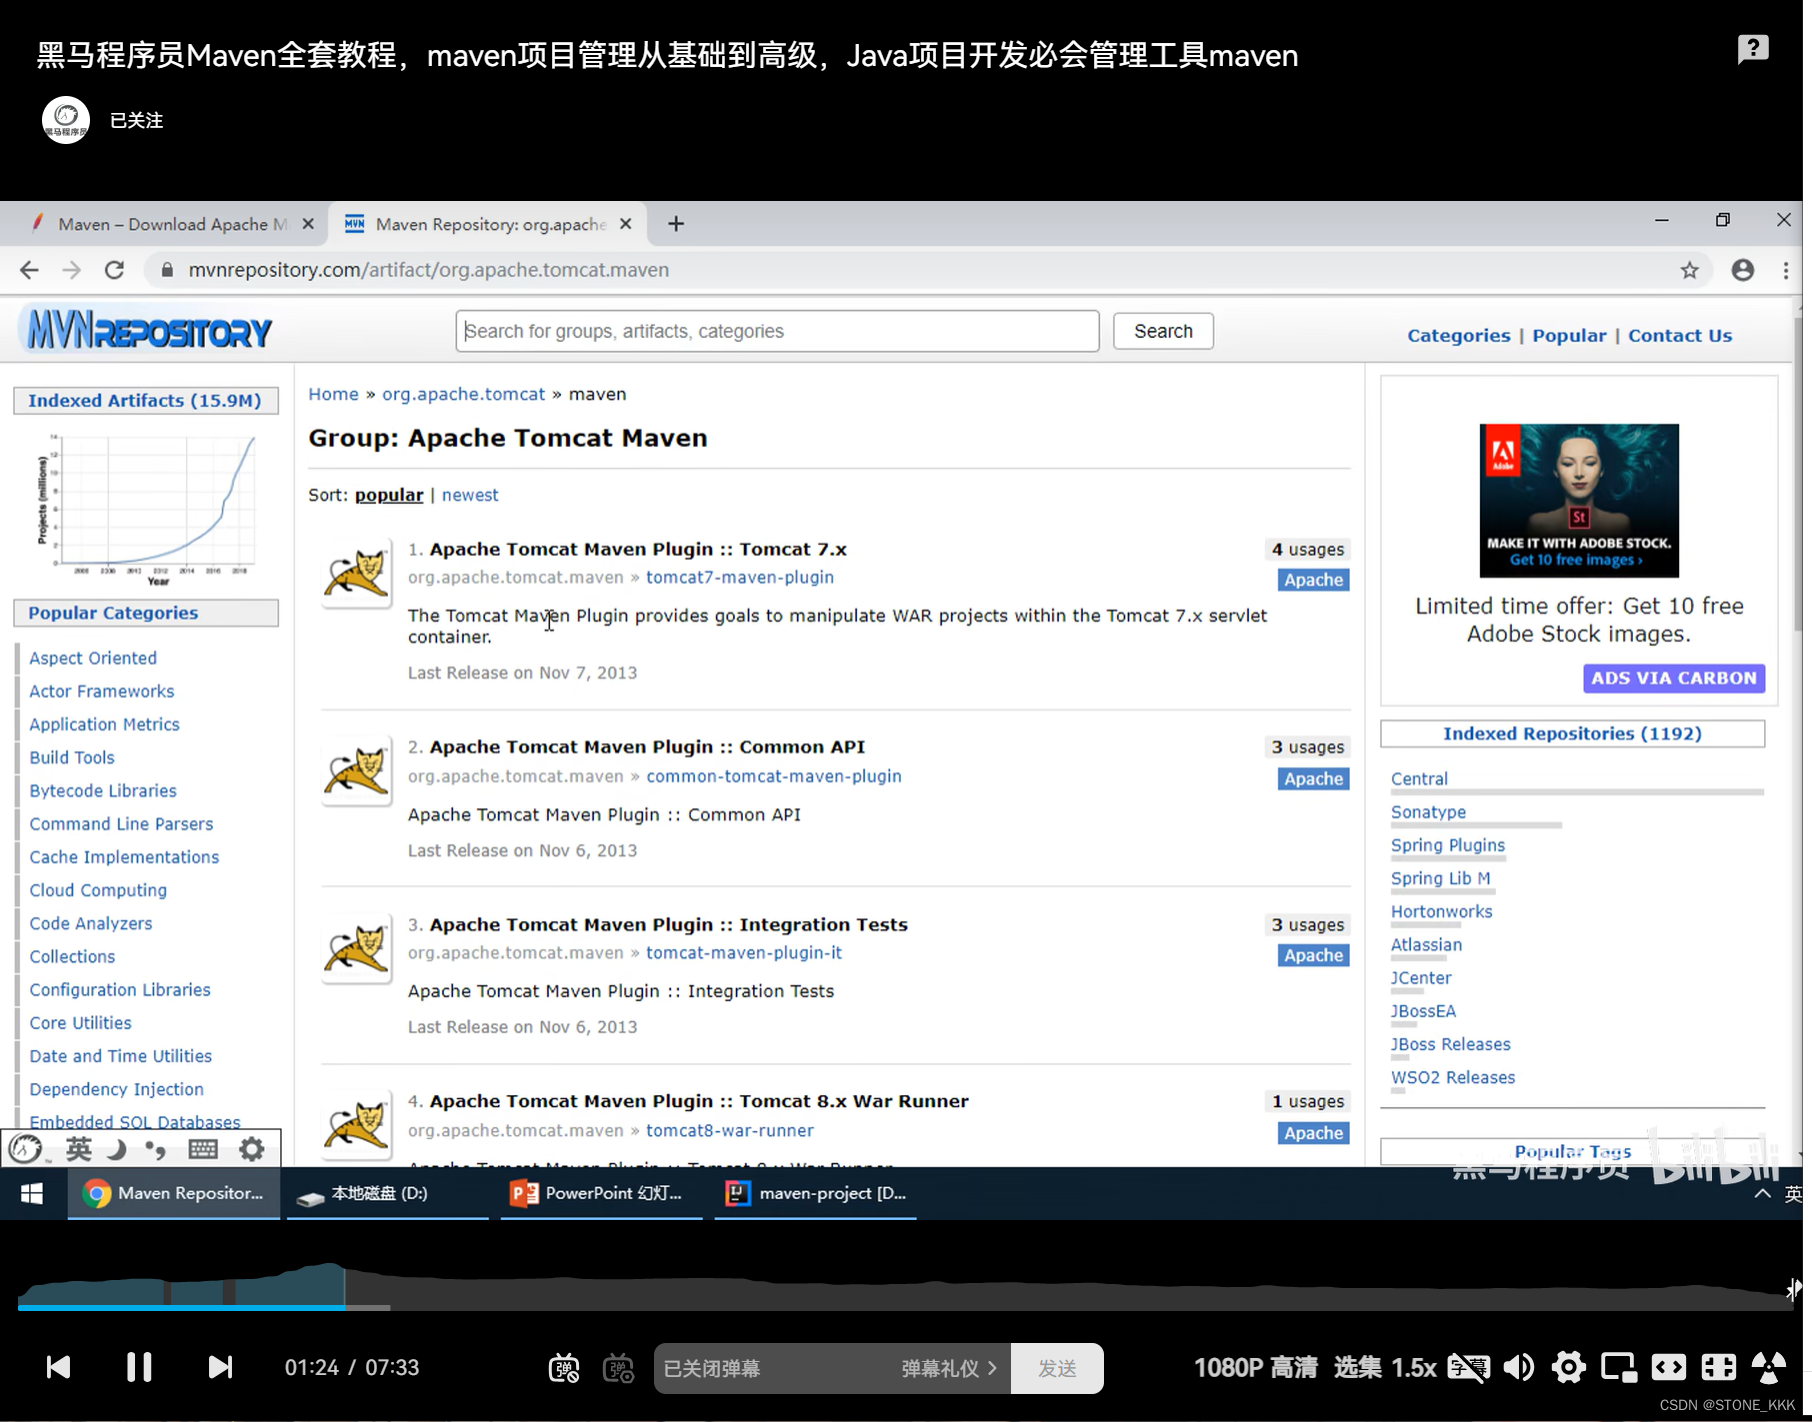Reload the current page
The height and width of the screenshot is (1422, 1812).
click(114, 270)
